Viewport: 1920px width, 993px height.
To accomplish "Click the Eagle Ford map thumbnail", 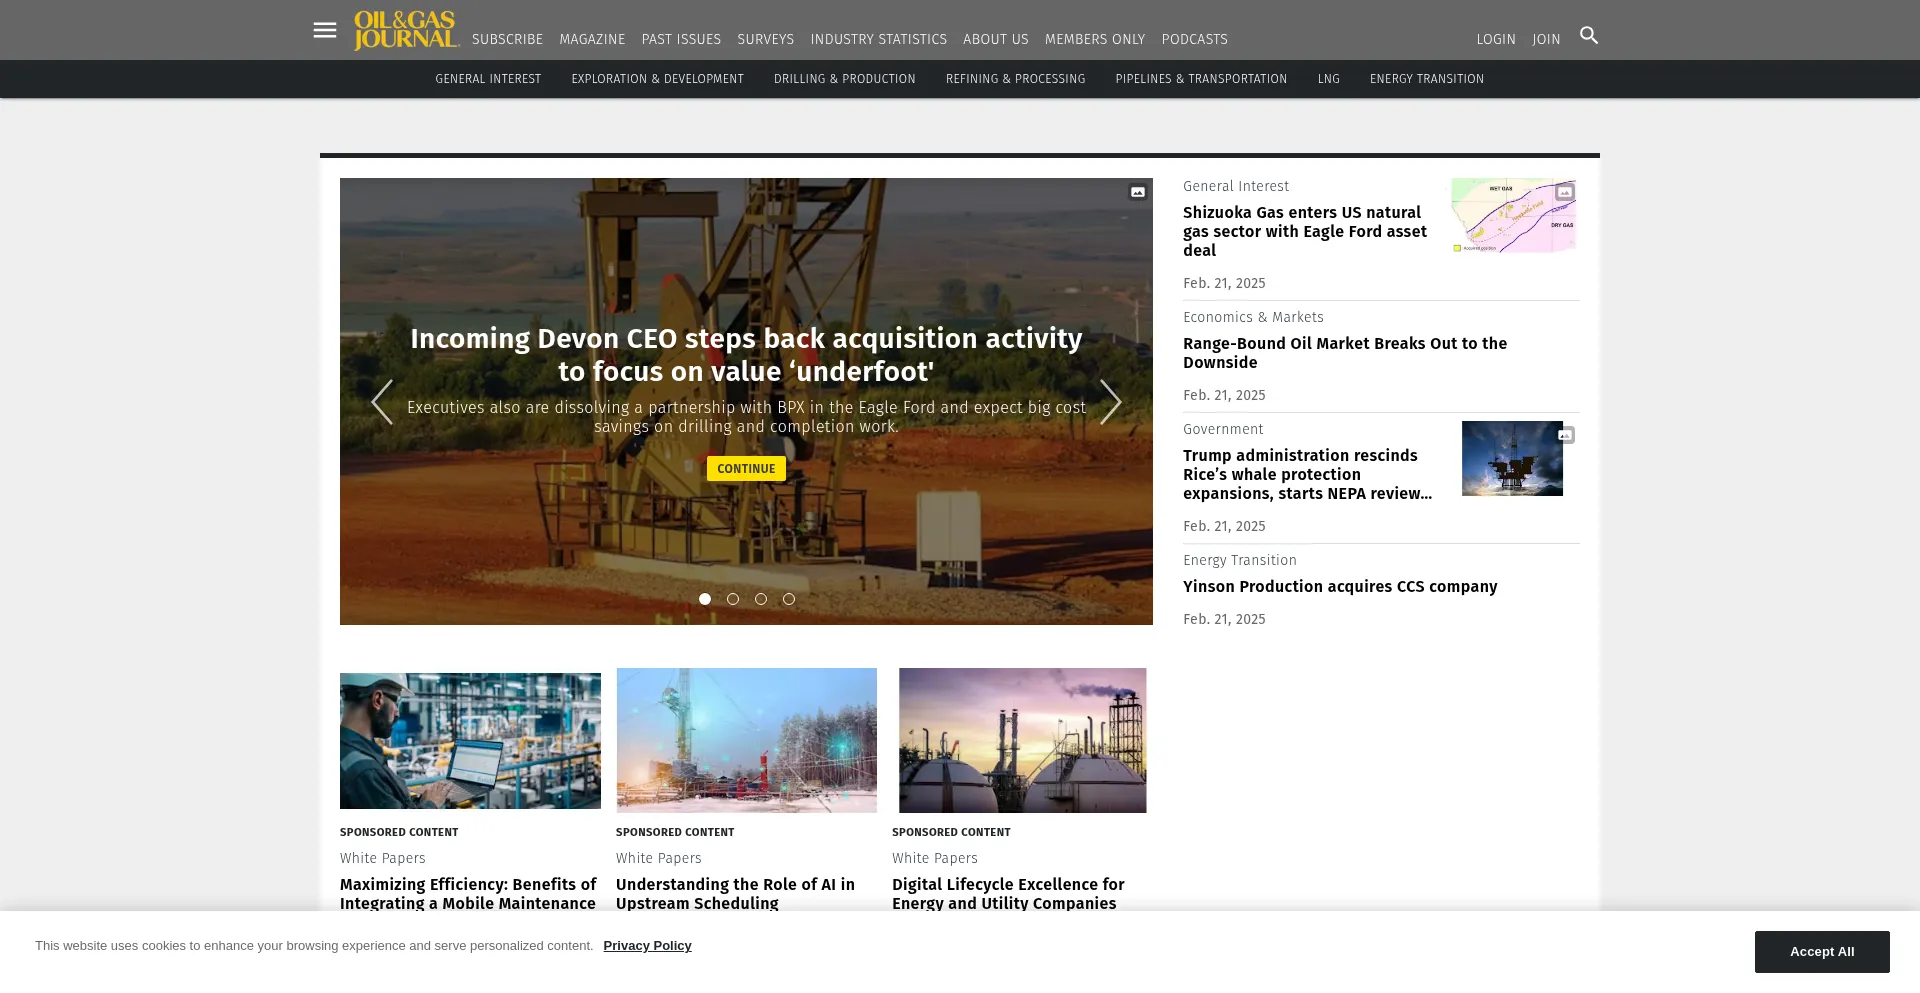I will click(1513, 215).
